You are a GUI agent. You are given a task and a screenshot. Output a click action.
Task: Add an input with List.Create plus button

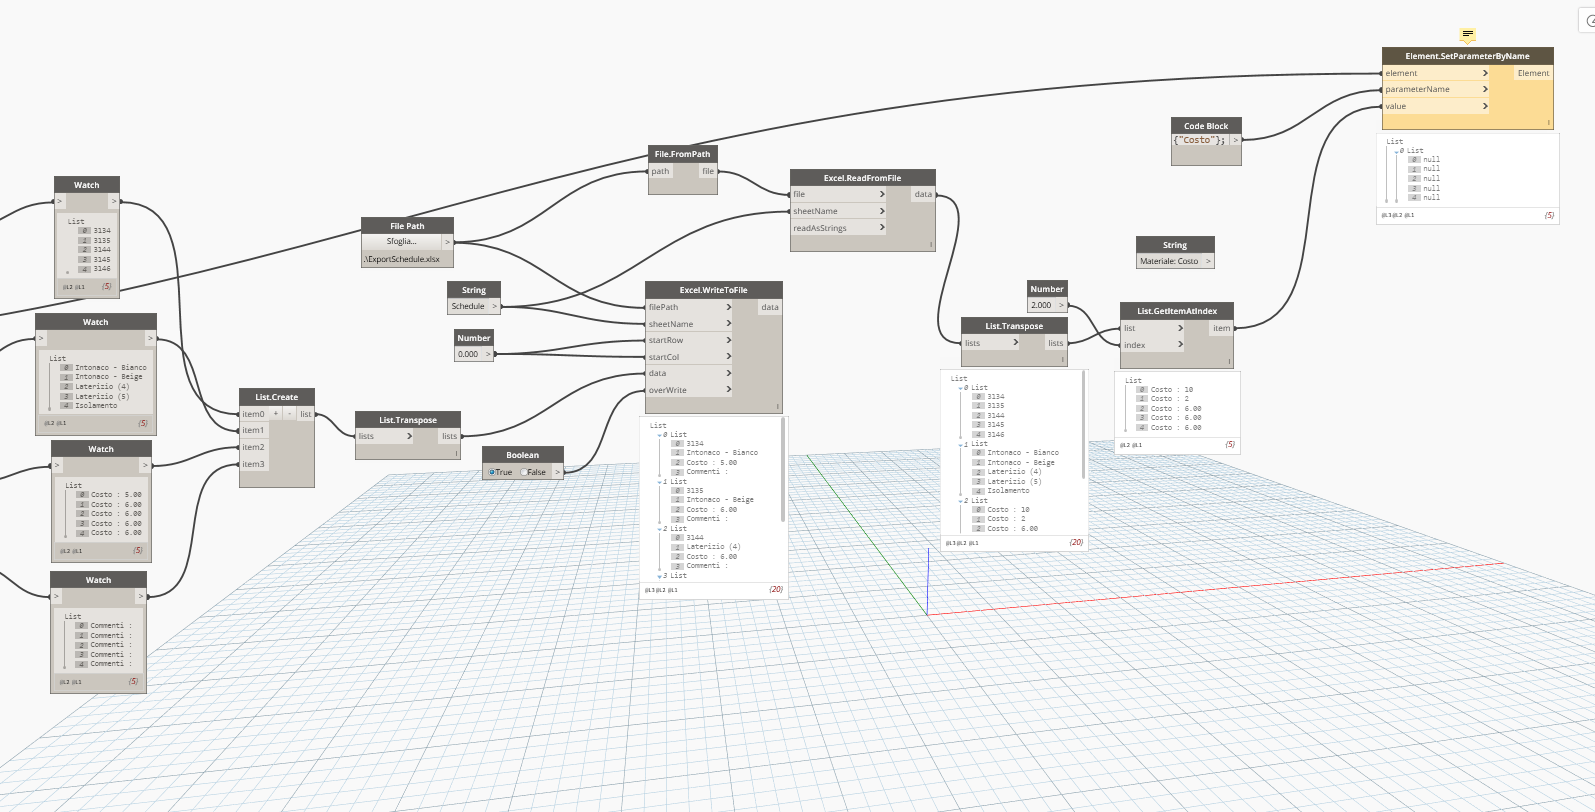(276, 413)
